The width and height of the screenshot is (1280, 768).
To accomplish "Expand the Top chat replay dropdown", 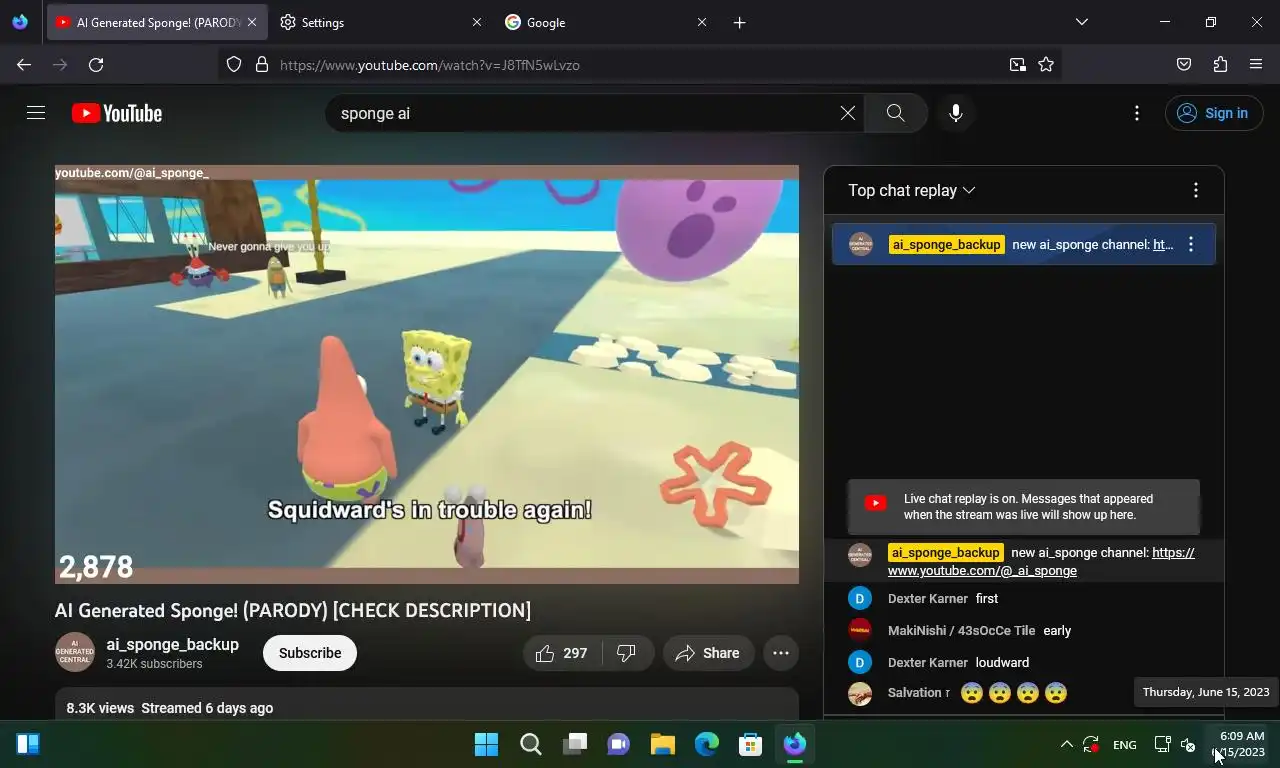I will (x=912, y=190).
